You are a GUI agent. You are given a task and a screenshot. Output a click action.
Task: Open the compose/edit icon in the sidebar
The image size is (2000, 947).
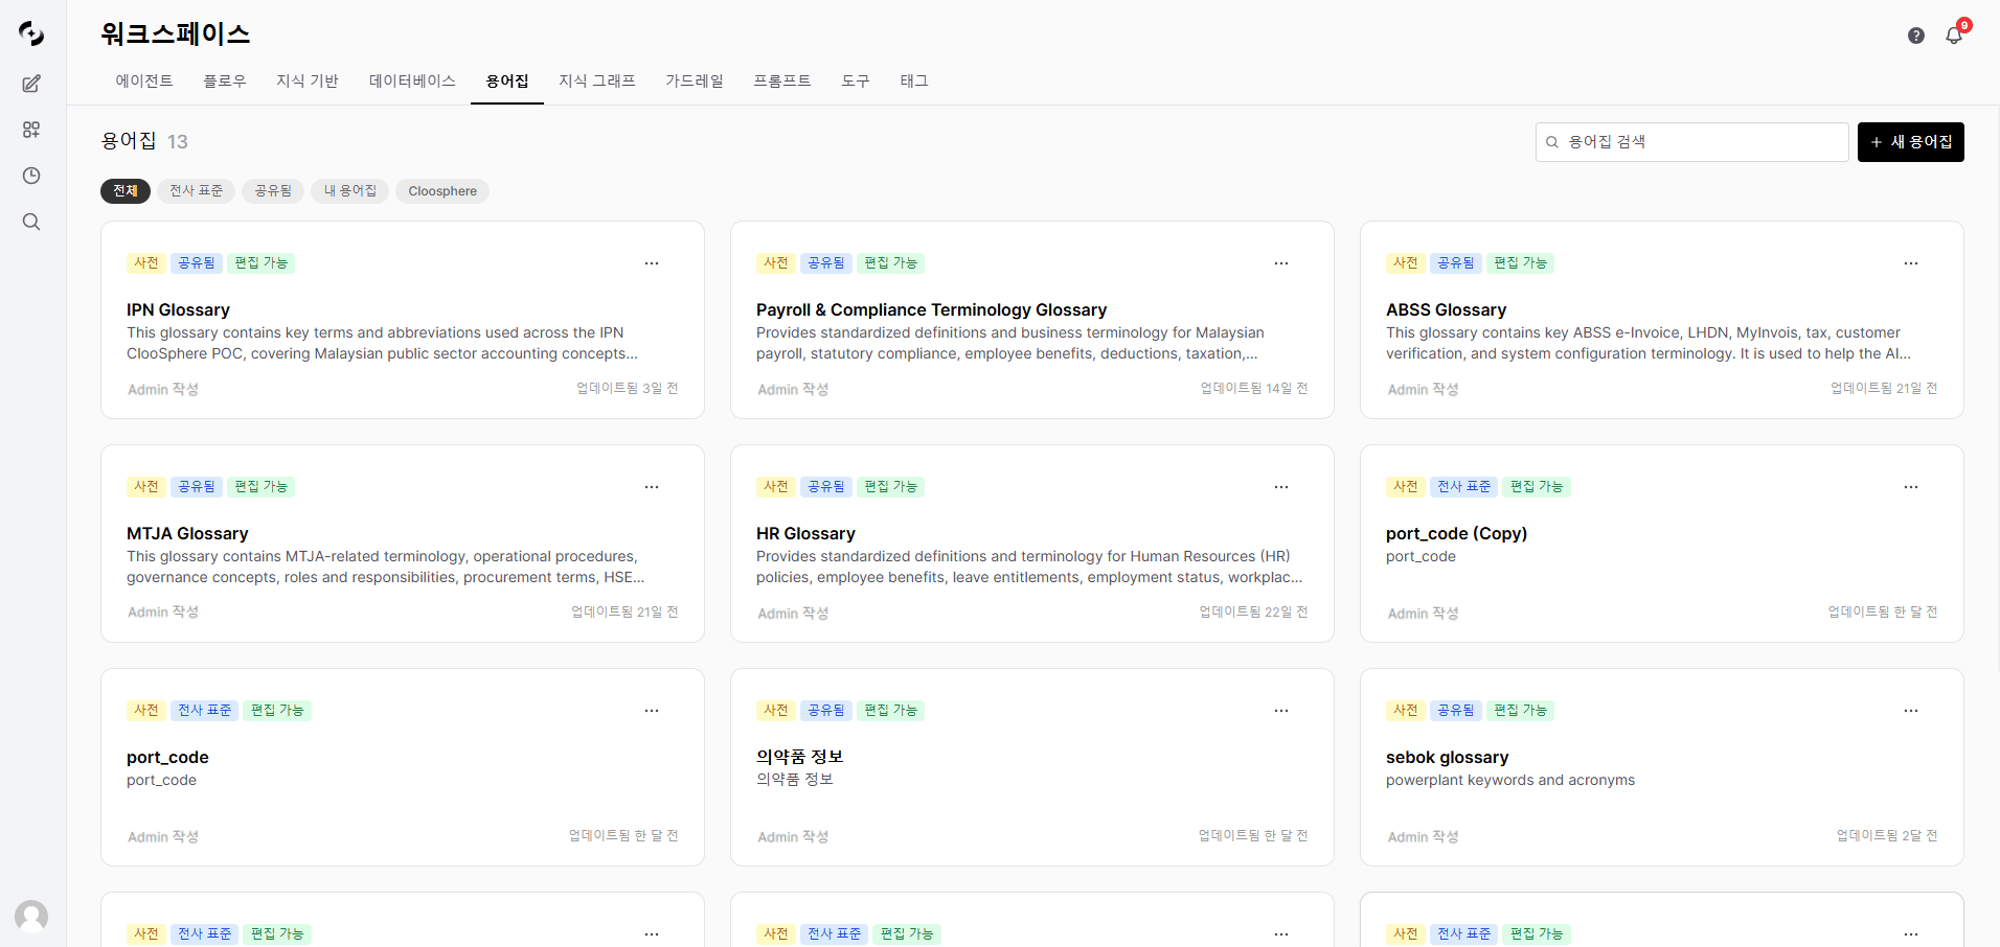[x=31, y=83]
